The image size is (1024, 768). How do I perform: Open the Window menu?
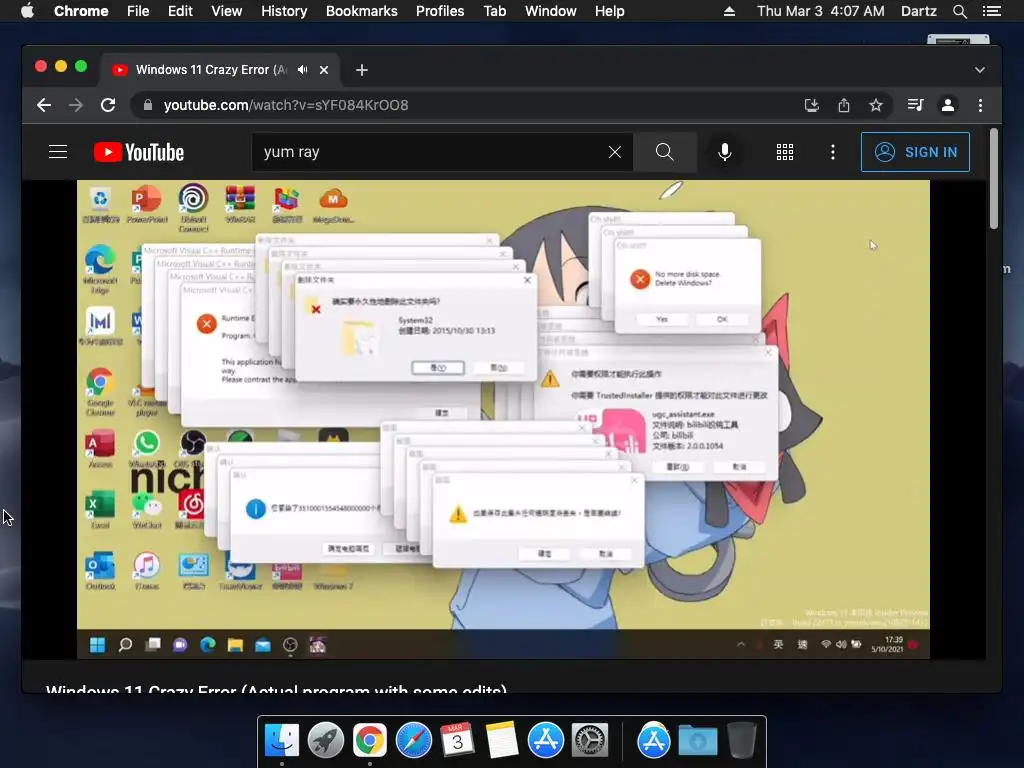tap(551, 11)
